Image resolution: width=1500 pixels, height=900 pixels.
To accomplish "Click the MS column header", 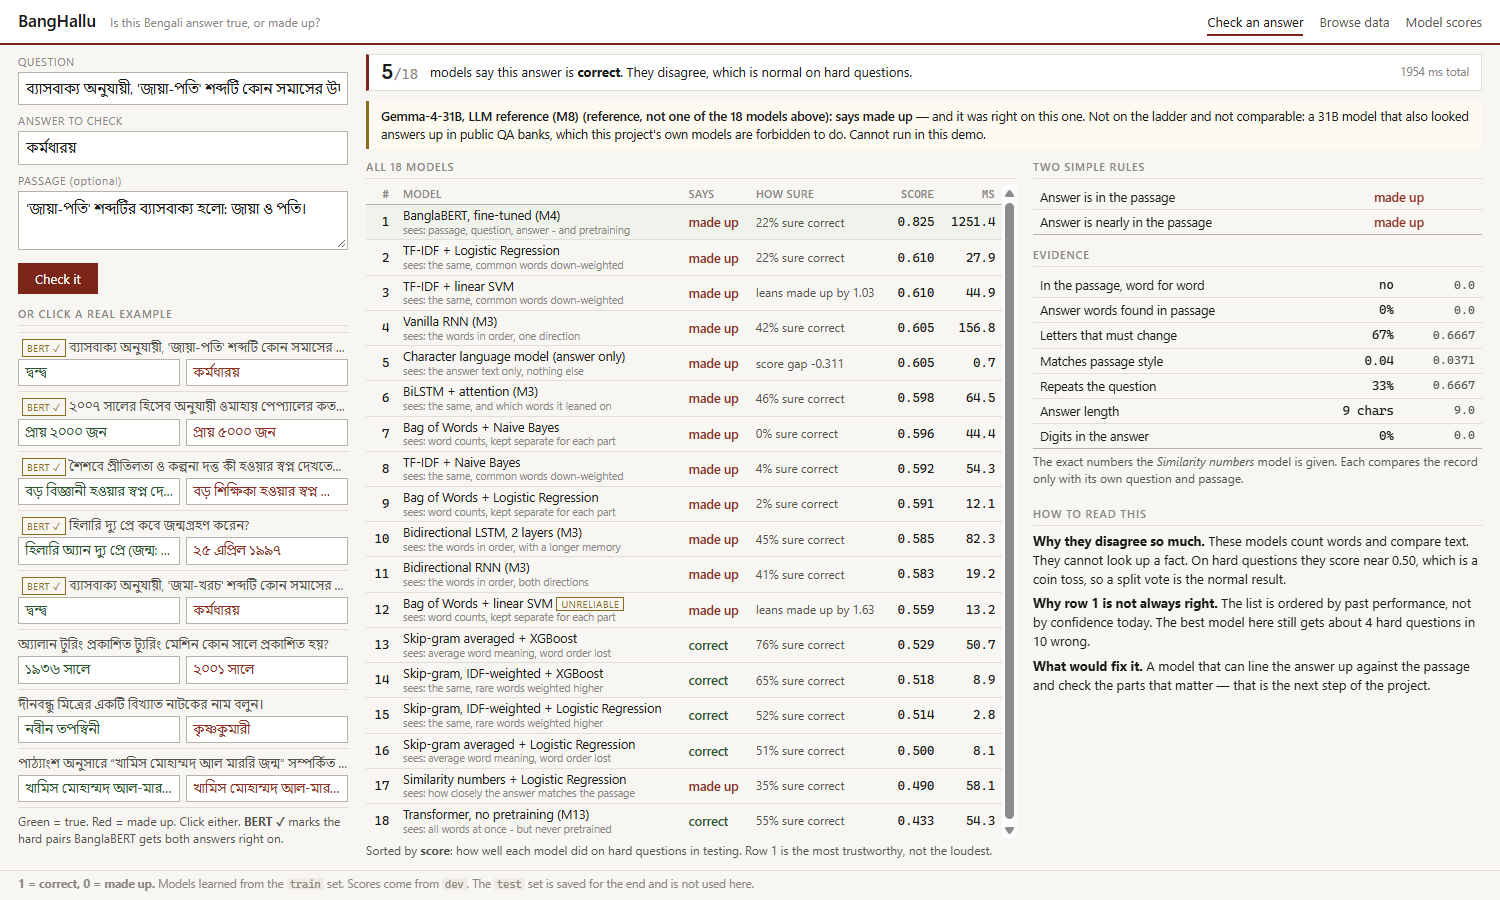I will (988, 194).
